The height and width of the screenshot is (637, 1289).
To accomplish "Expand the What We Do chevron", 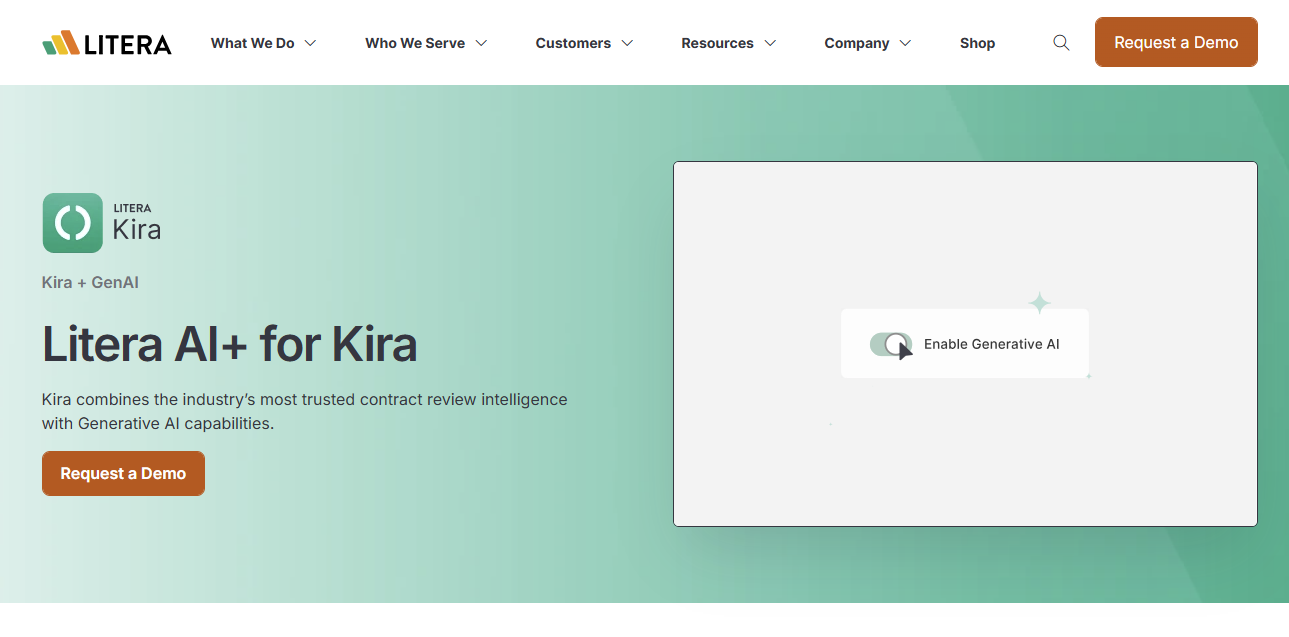I will pos(310,43).
